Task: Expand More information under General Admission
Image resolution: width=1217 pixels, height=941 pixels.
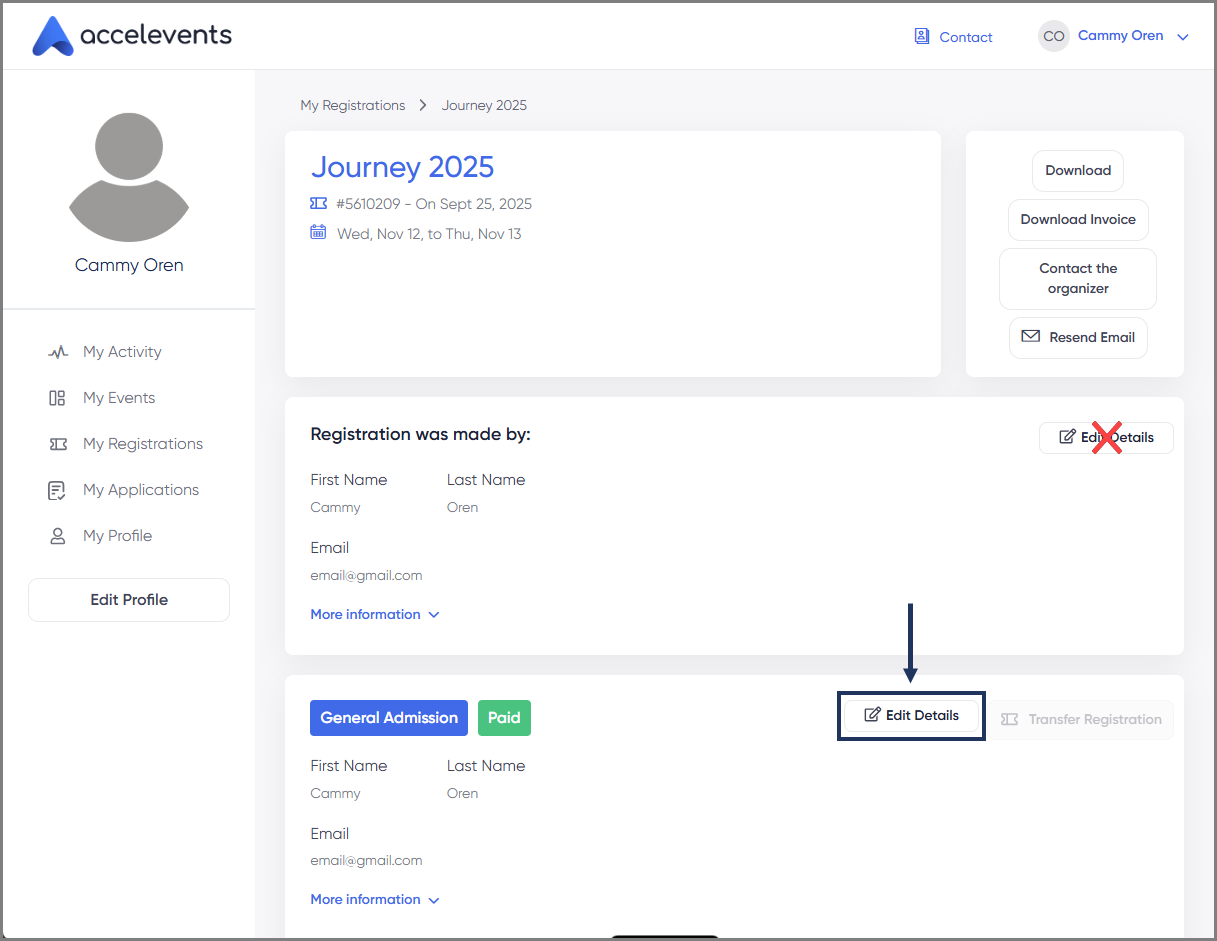Action: click(374, 899)
